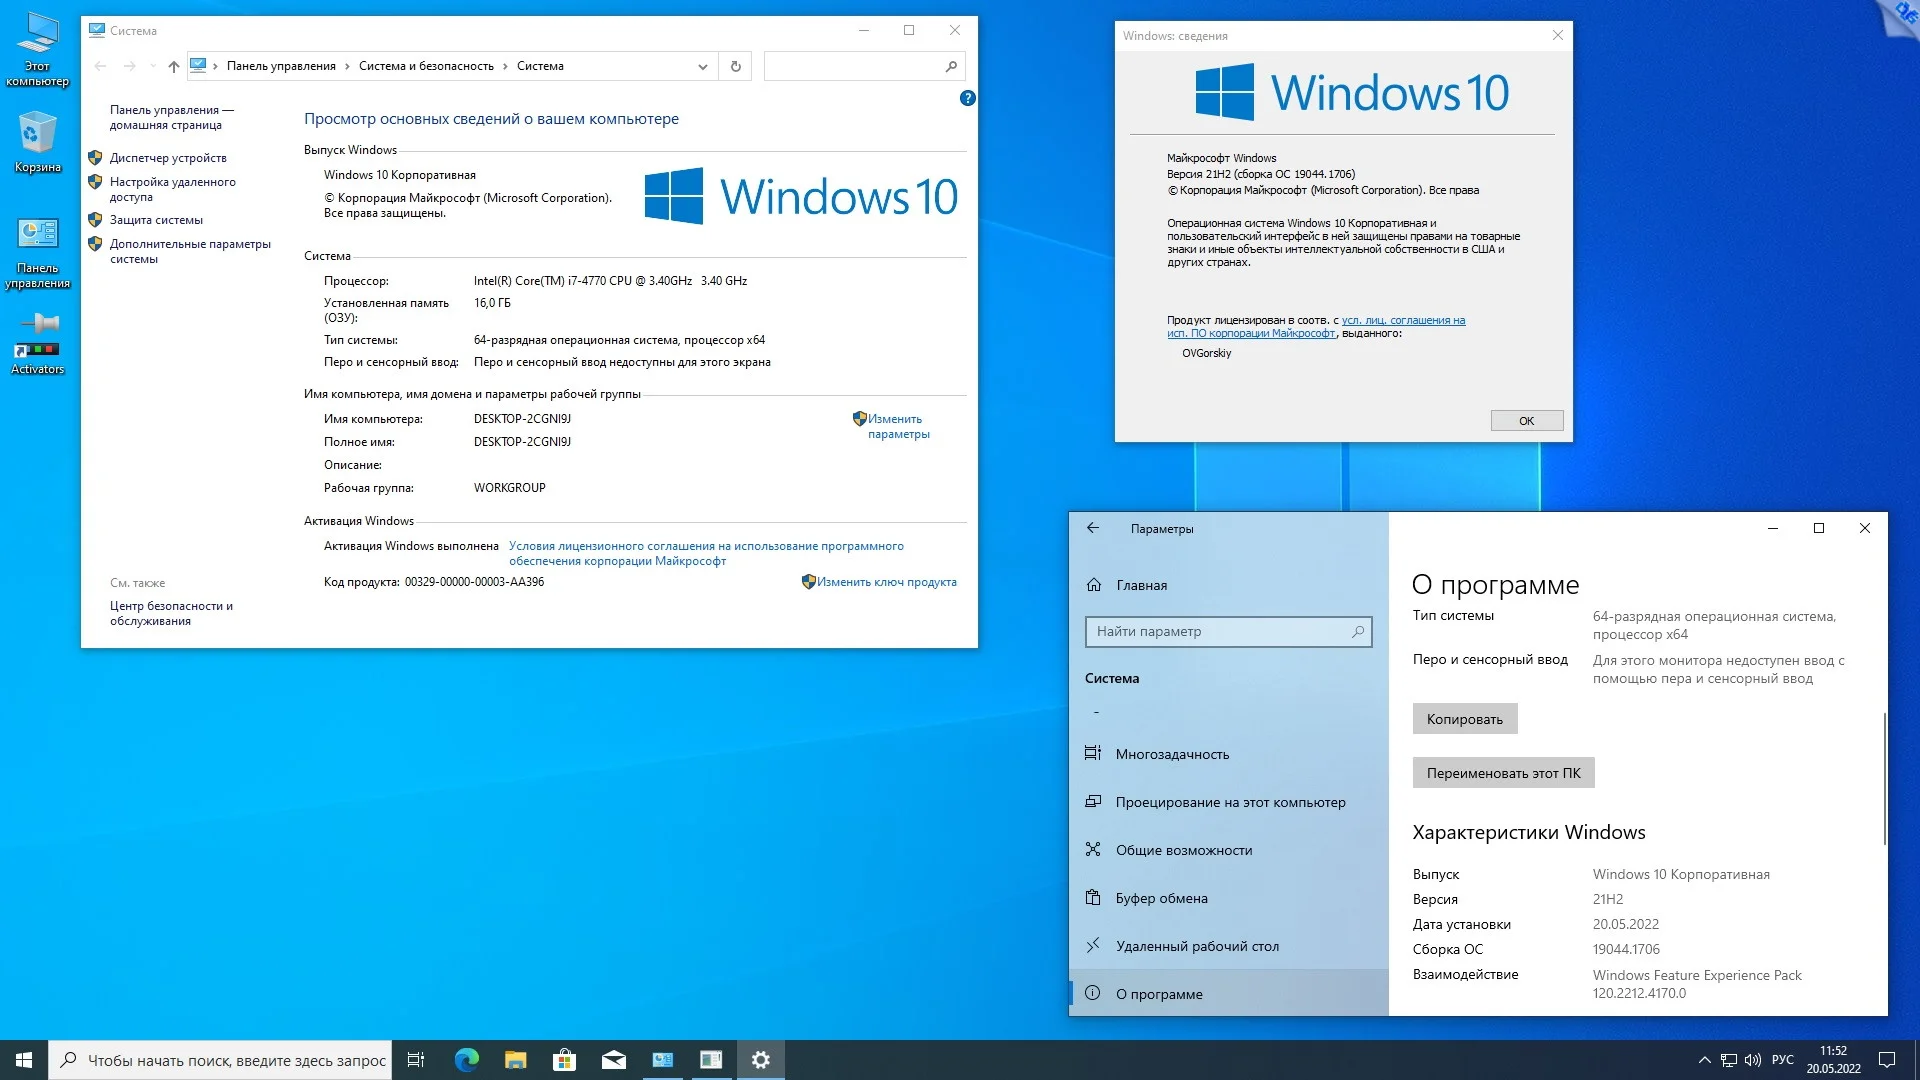Click the refresh button in the address bar
Image resolution: width=1920 pixels, height=1080 pixels.
tap(735, 66)
